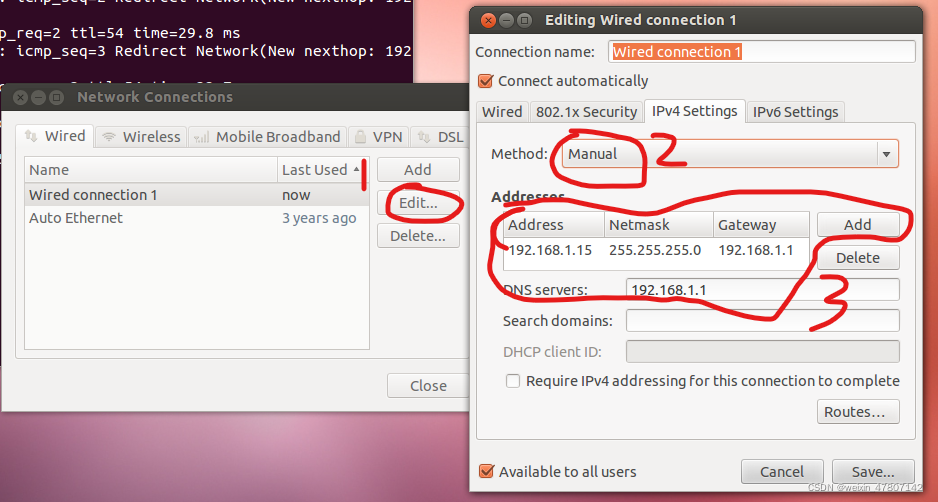This screenshot has height=502, width=938.
Task: Click Add in Network Connections window
Action: click(x=418, y=170)
